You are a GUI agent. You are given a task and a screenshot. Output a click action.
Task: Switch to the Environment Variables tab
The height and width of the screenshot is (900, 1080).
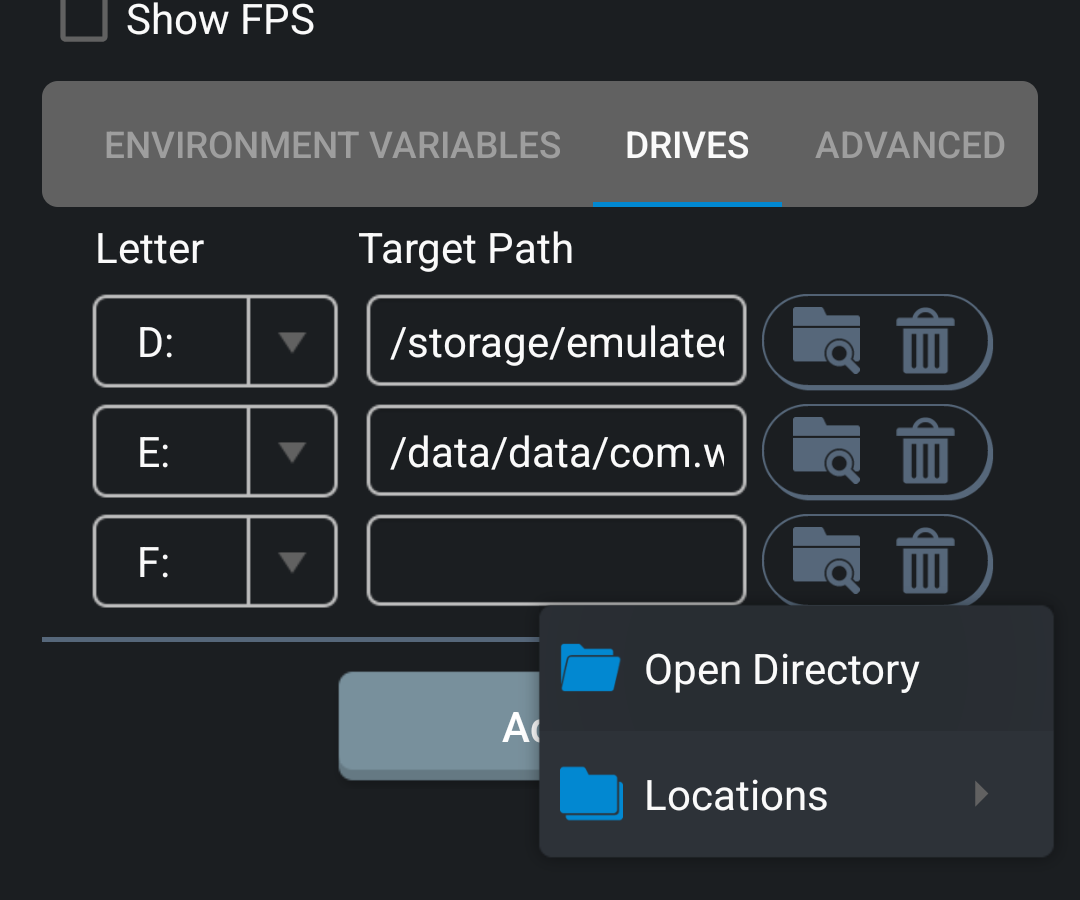coord(332,146)
